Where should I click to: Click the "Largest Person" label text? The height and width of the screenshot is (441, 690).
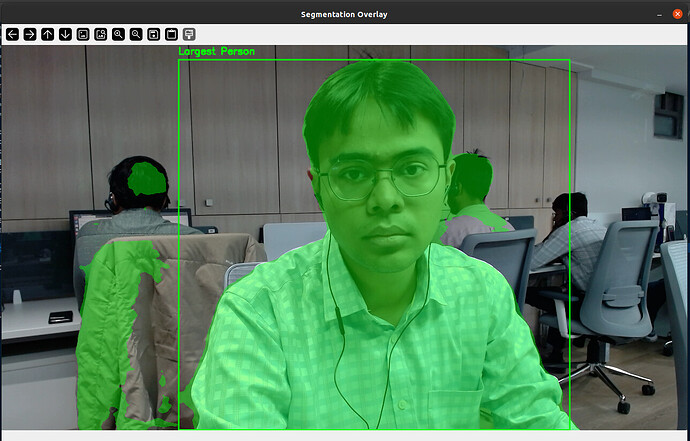pyautogui.click(x=216, y=51)
